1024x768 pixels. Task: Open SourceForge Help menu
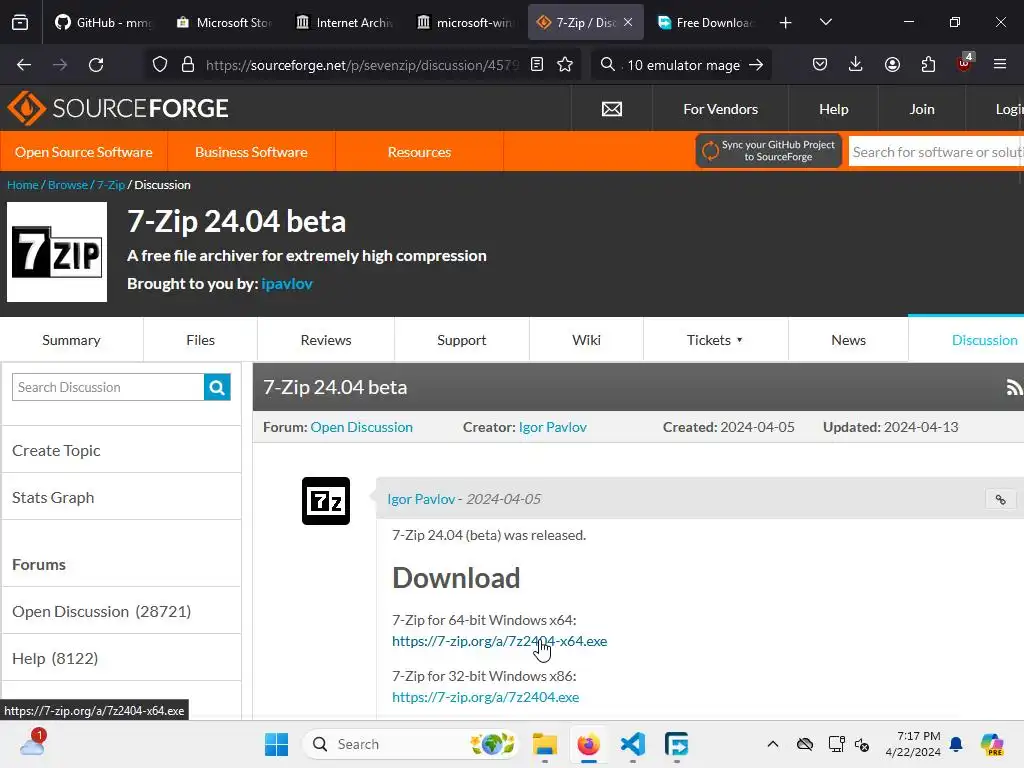pos(833,109)
